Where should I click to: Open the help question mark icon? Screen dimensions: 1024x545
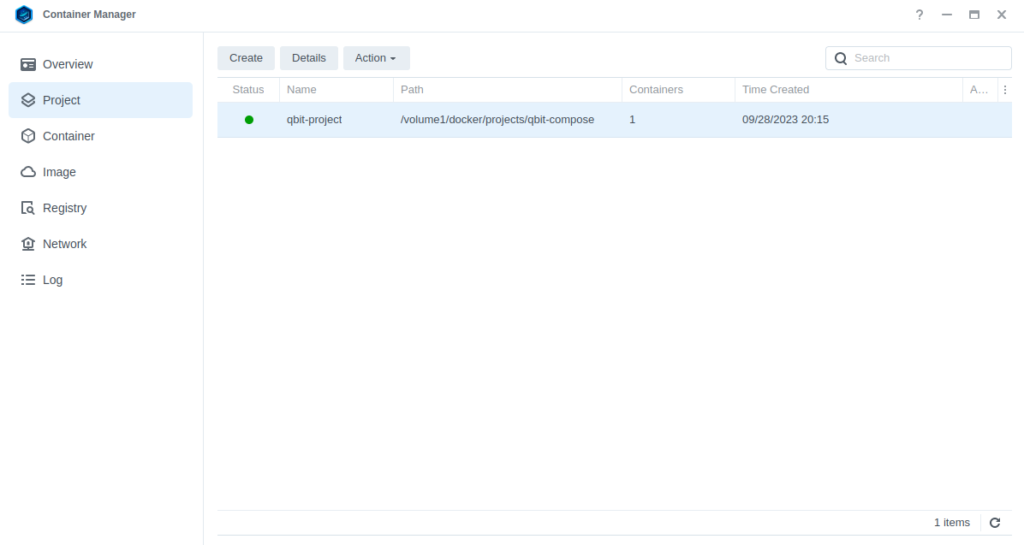(x=919, y=14)
